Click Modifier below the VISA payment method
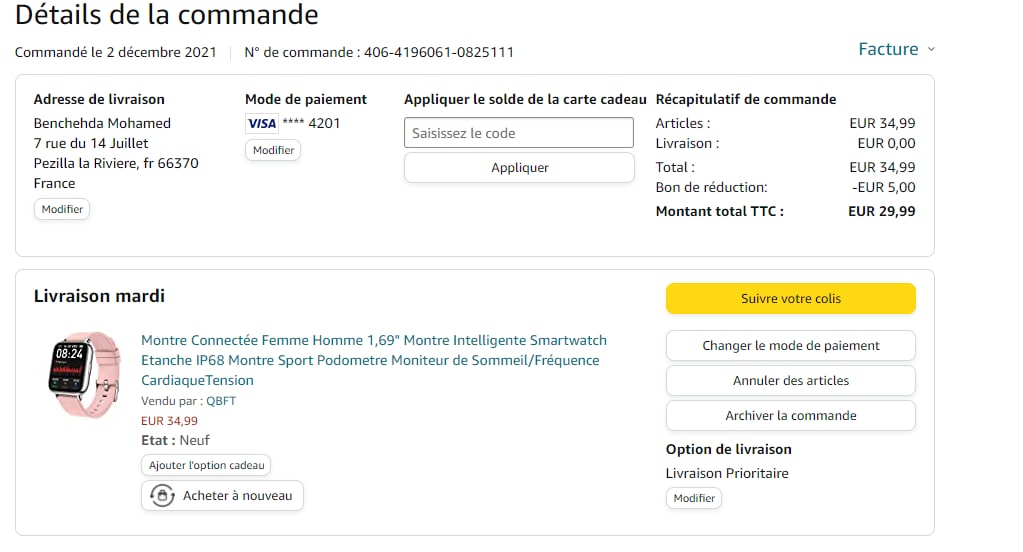Image resolution: width=1023 pixels, height=552 pixels. click(273, 150)
